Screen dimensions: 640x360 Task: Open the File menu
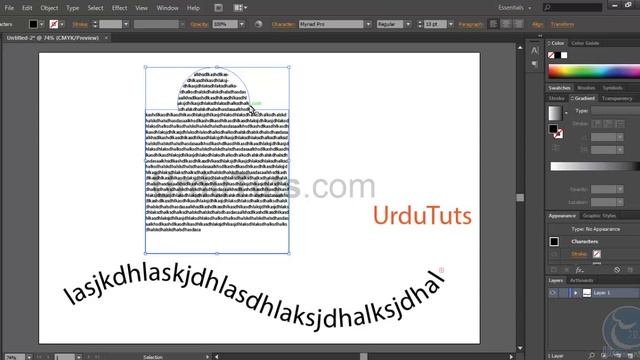(9, 8)
